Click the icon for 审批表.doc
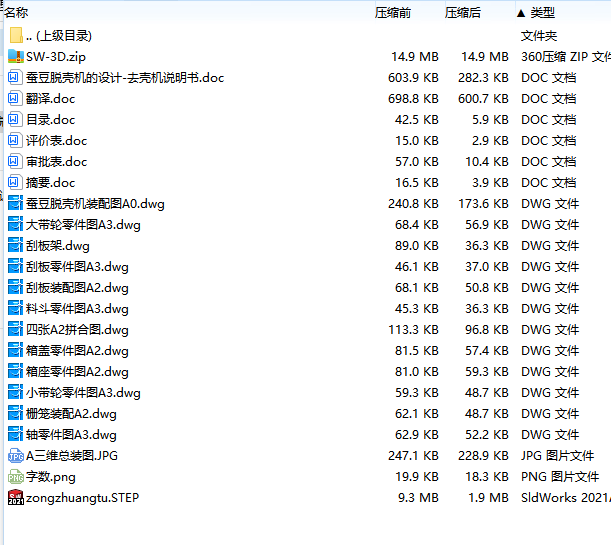 tap(14, 162)
